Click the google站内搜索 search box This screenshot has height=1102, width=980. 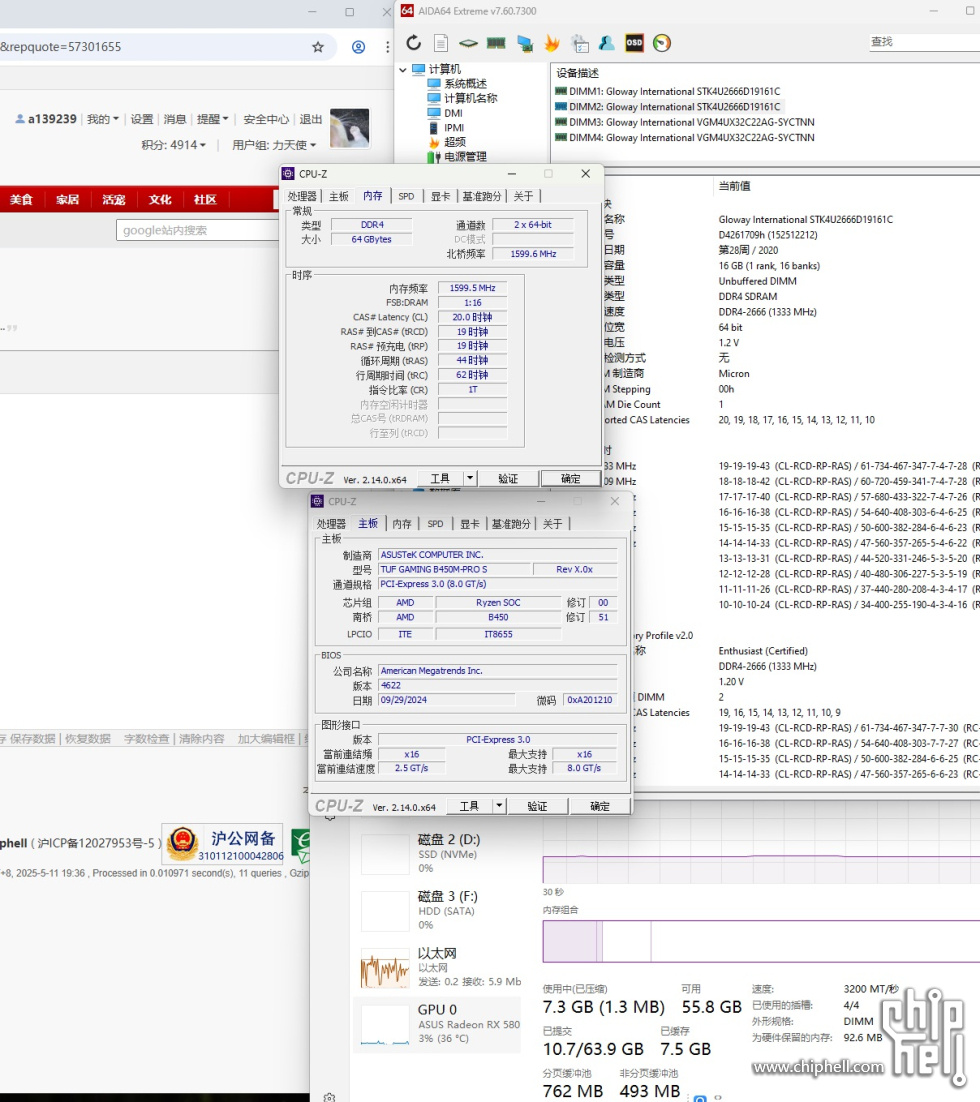198,231
